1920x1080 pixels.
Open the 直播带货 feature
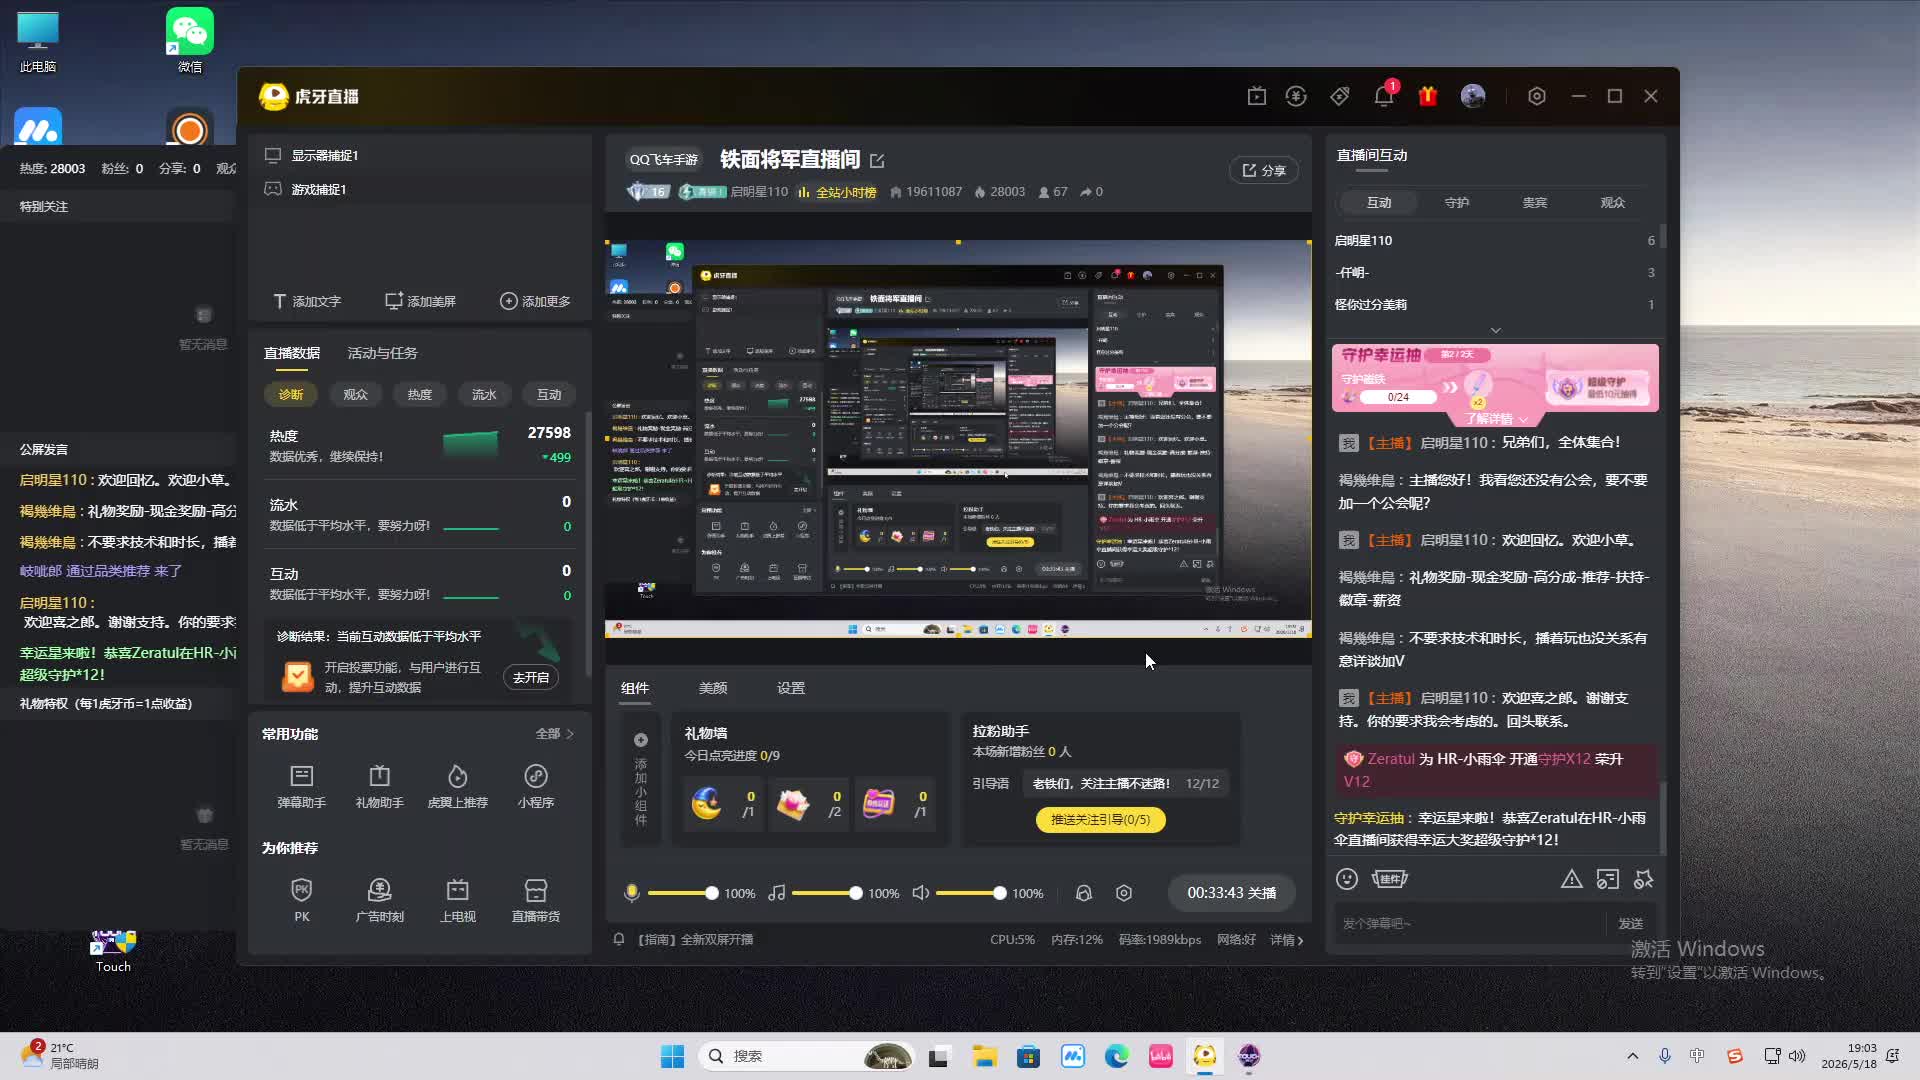point(536,899)
